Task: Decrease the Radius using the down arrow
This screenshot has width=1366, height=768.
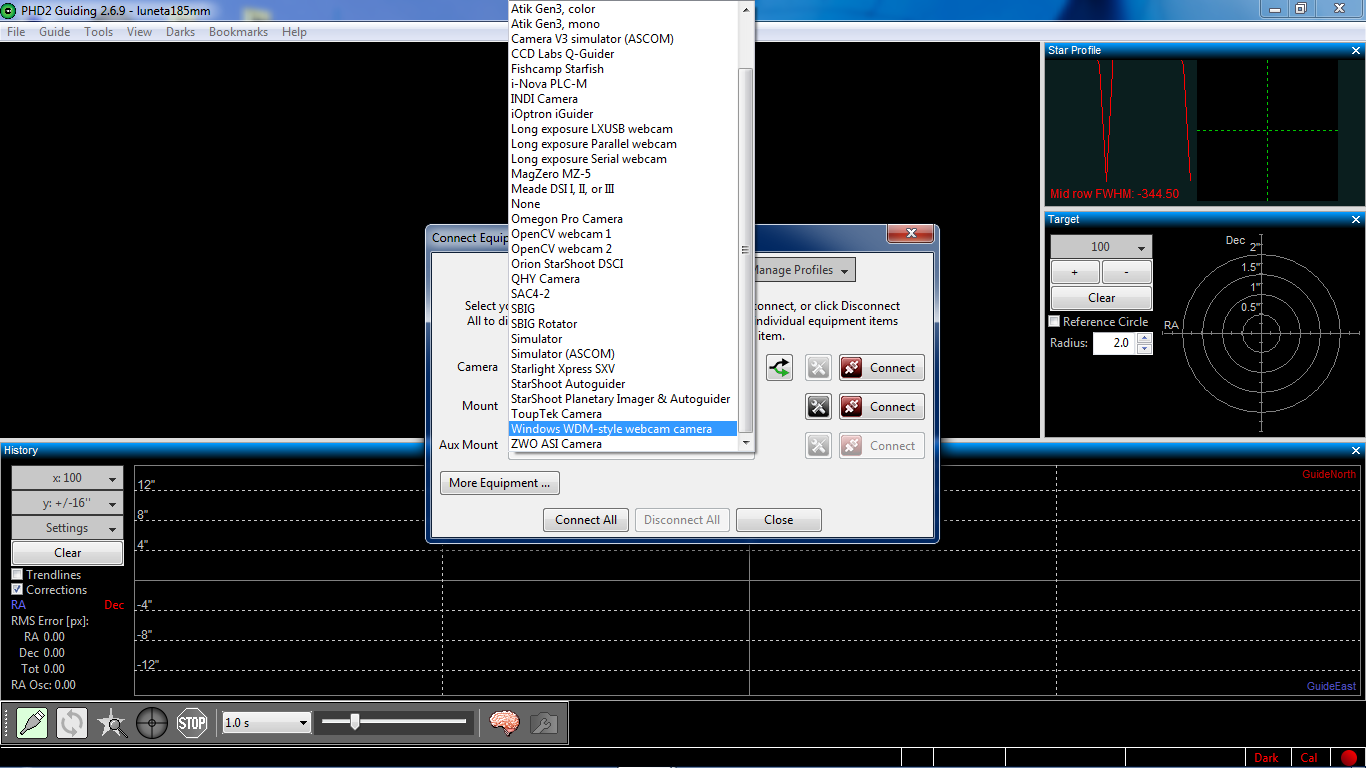Action: pyautogui.click(x=1145, y=349)
